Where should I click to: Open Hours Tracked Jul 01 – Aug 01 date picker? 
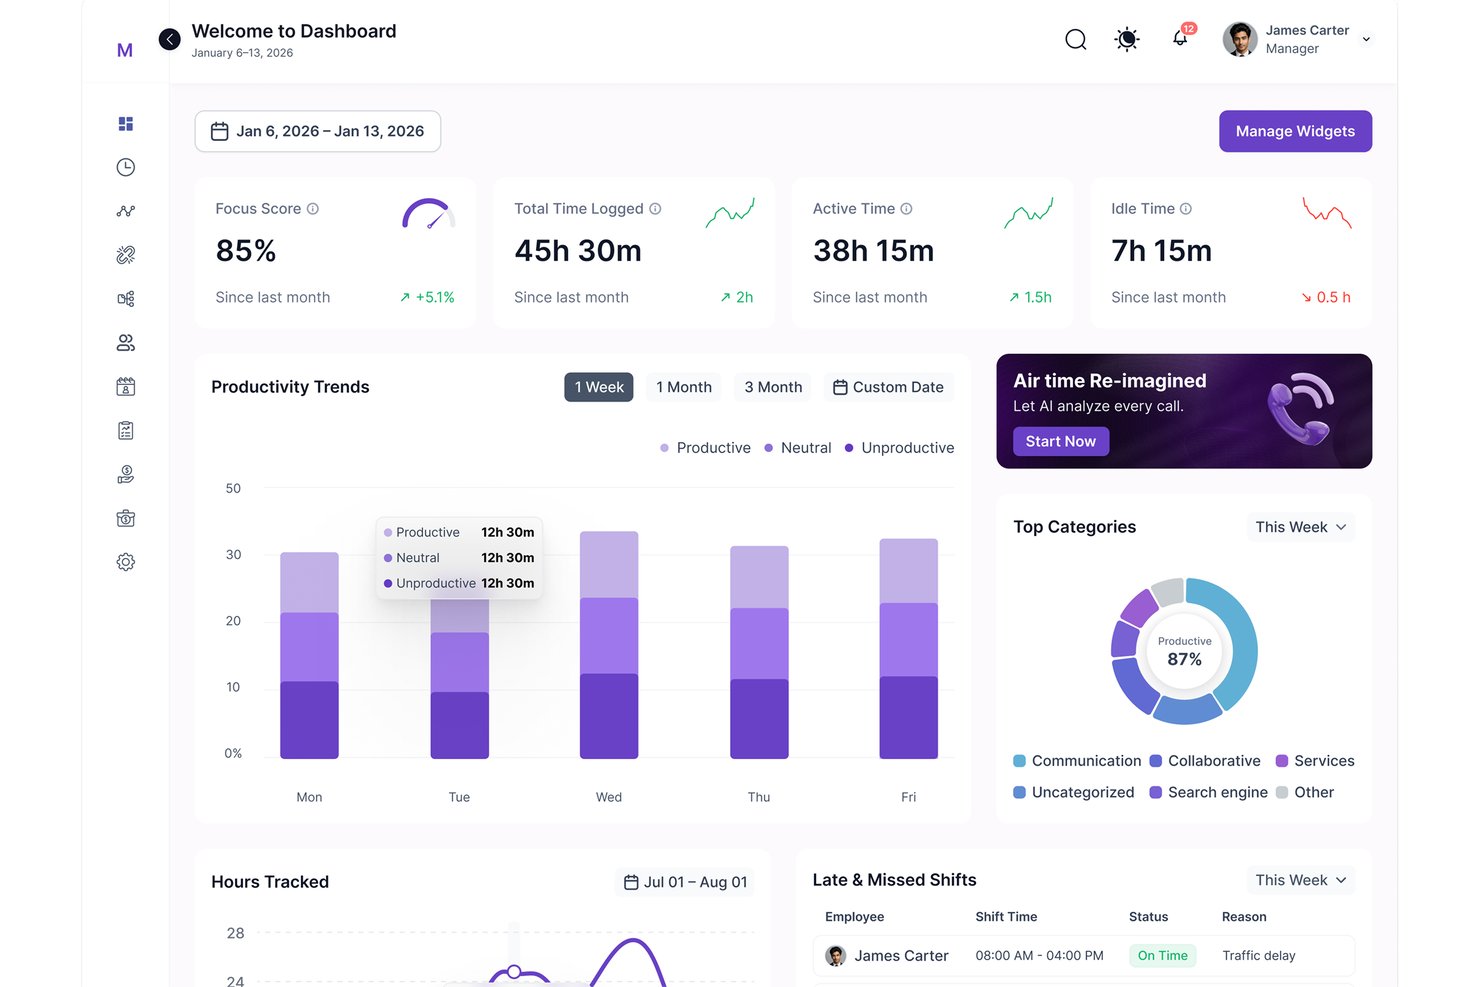pyautogui.click(x=686, y=882)
